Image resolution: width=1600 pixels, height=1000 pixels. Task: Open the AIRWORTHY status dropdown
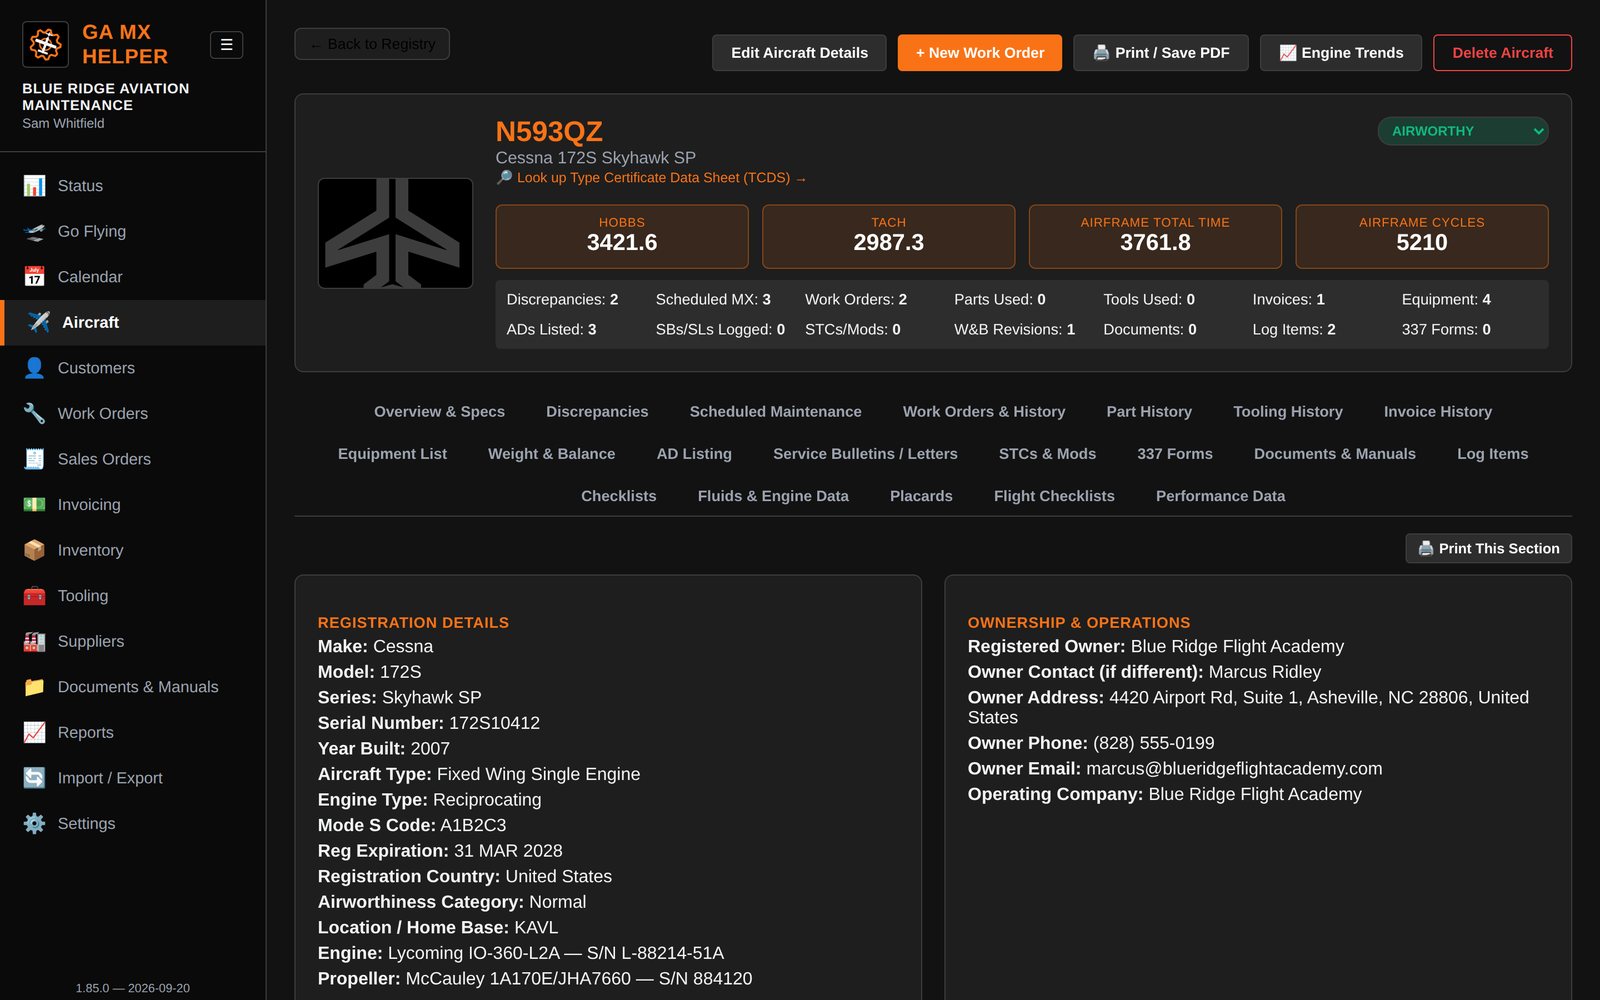[1463, 131]
